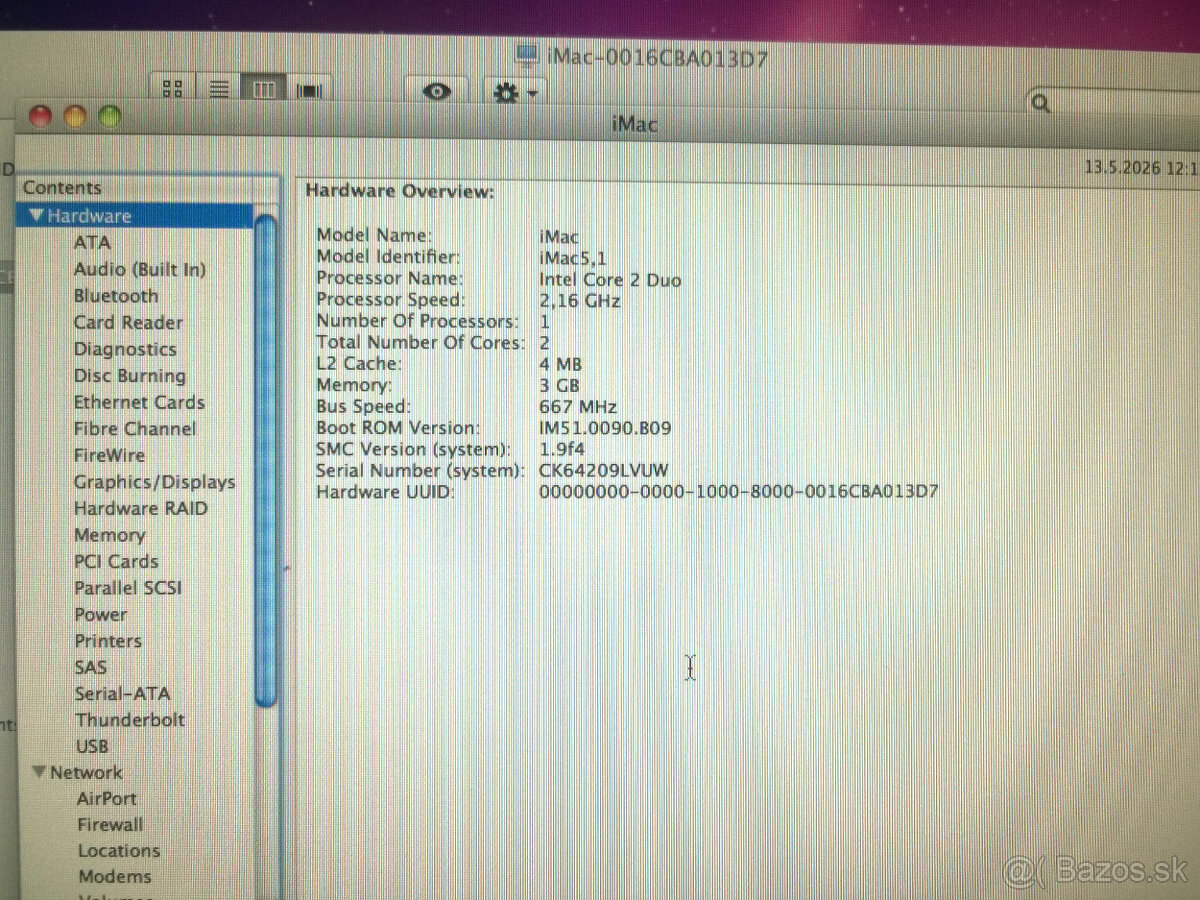Select Network category in sidebar
This screenshot has width=1200, height=900.
coord(86,772)
